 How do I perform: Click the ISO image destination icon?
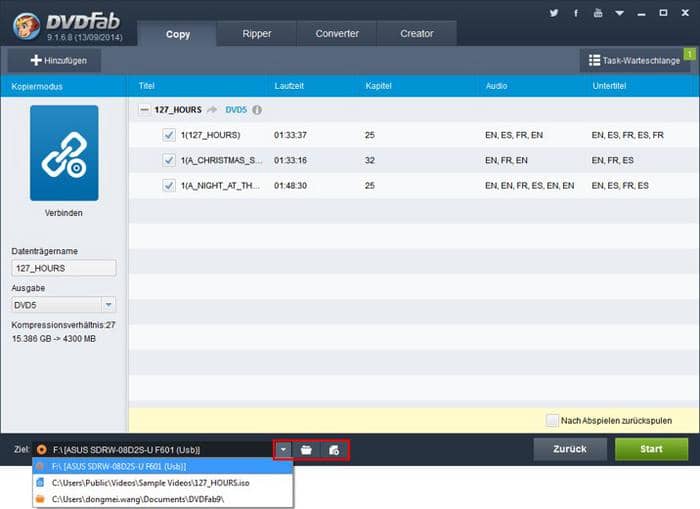[334, 450]
